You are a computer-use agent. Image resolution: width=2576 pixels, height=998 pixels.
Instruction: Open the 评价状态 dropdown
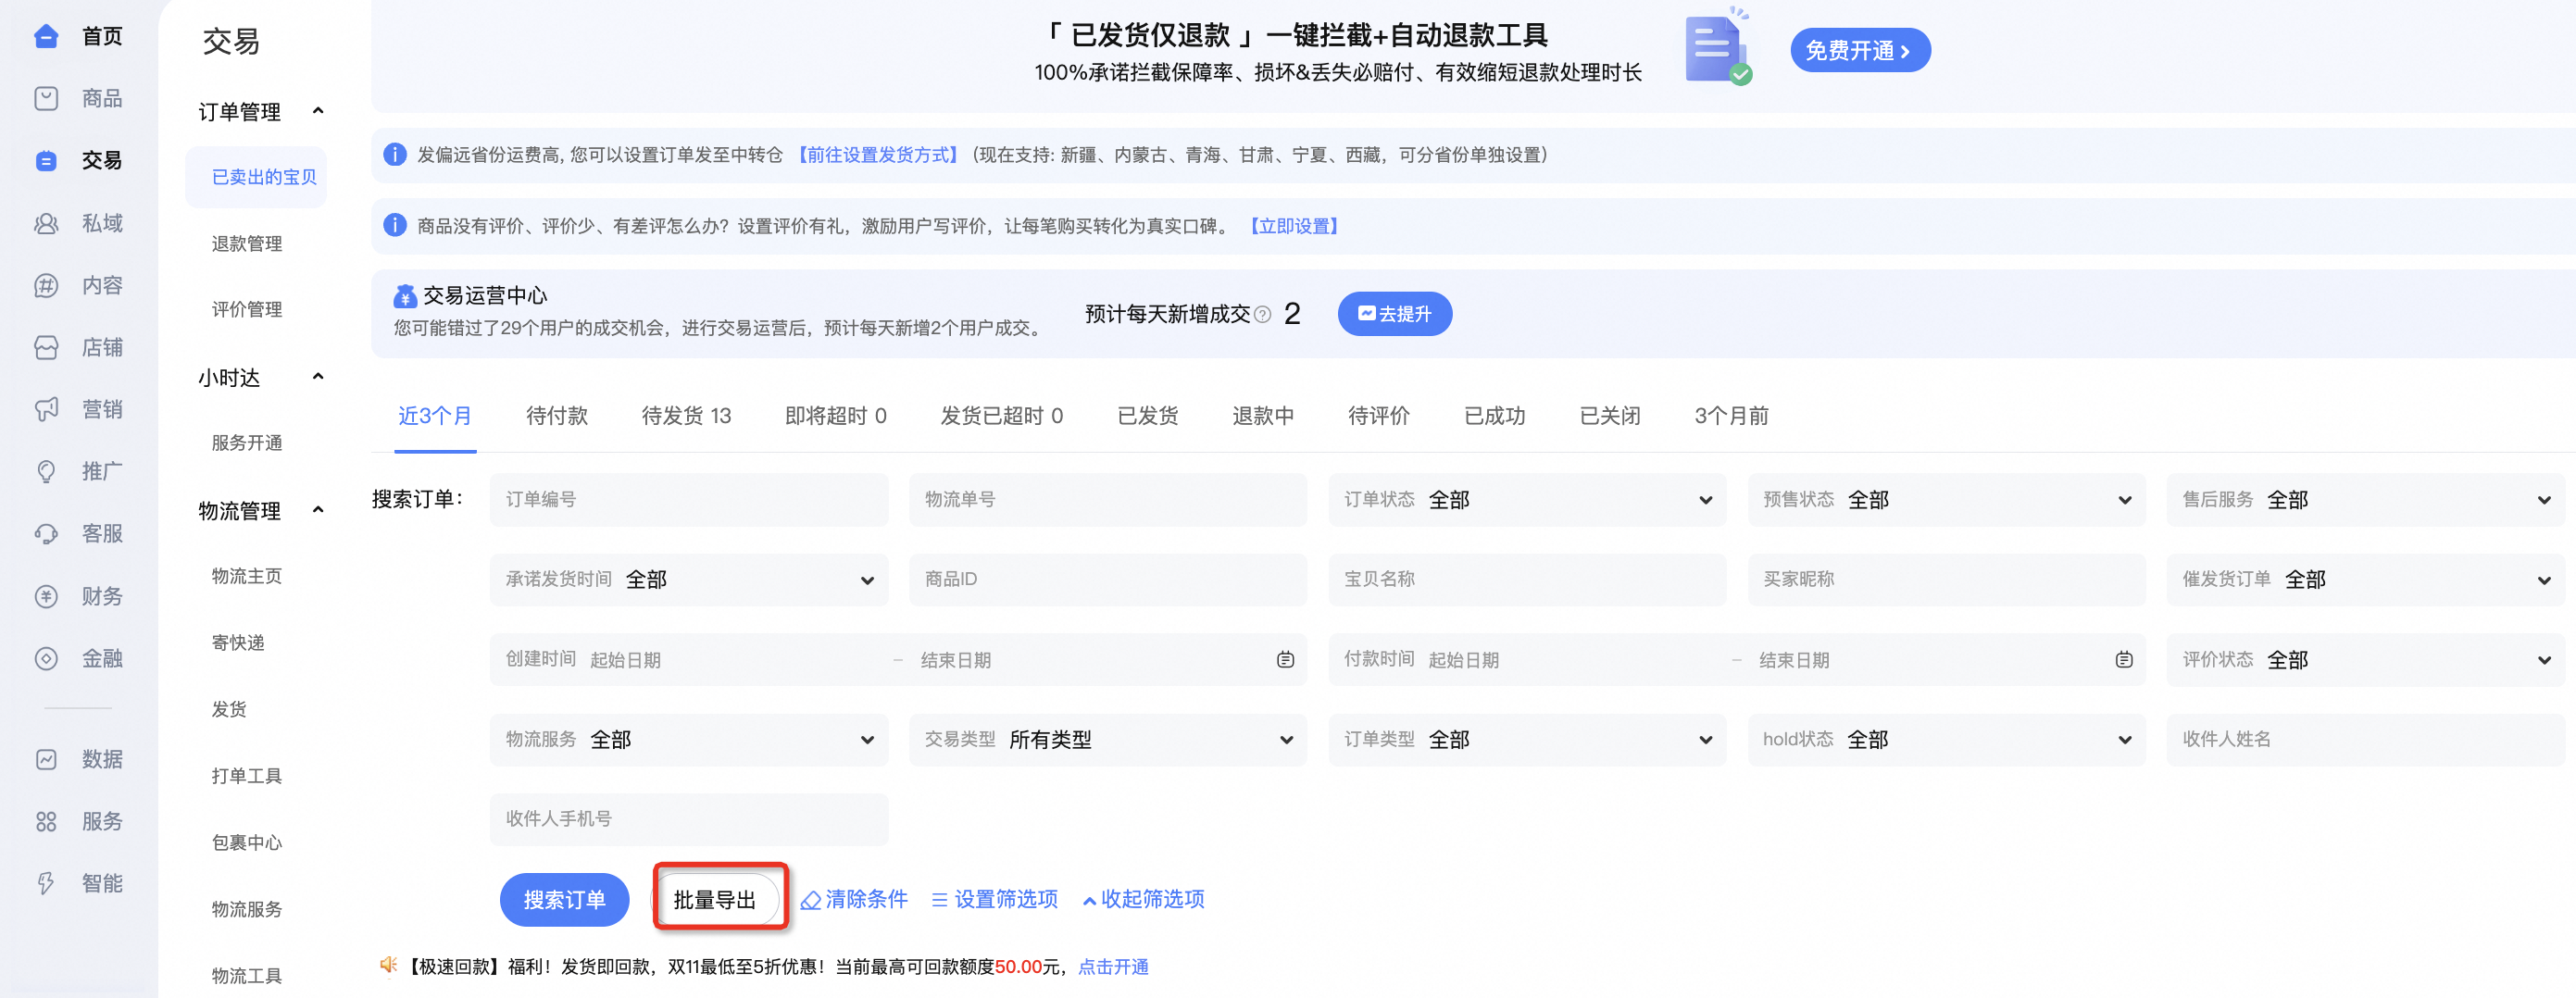[2365, 659]
